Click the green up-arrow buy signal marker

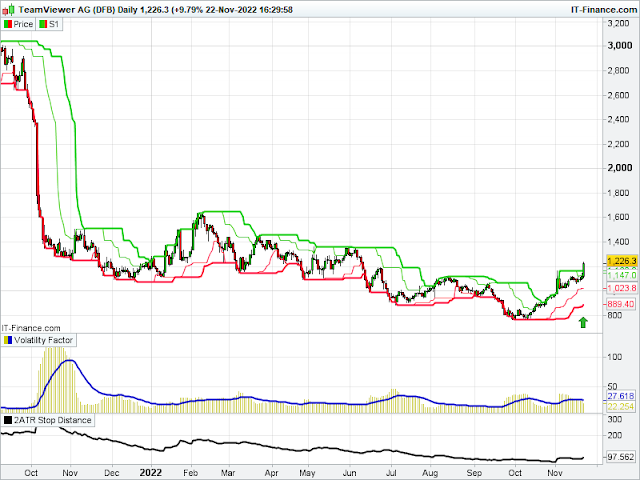pyautogui.click(x=583, y=322)
